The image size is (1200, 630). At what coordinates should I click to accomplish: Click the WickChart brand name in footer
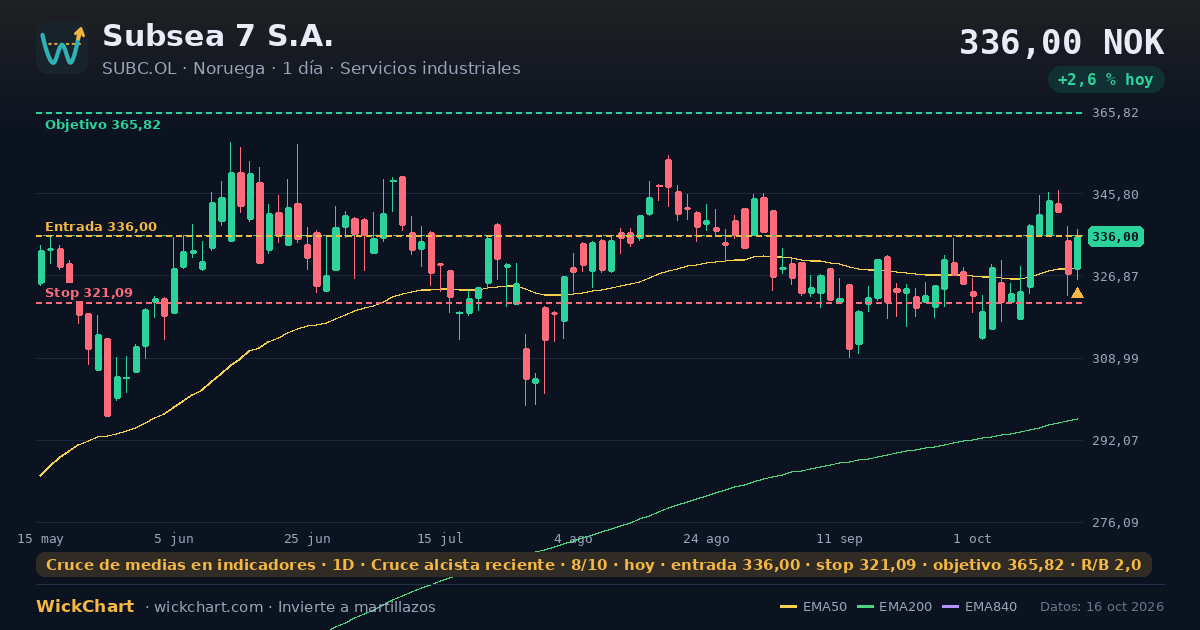(x=85, y=607)
